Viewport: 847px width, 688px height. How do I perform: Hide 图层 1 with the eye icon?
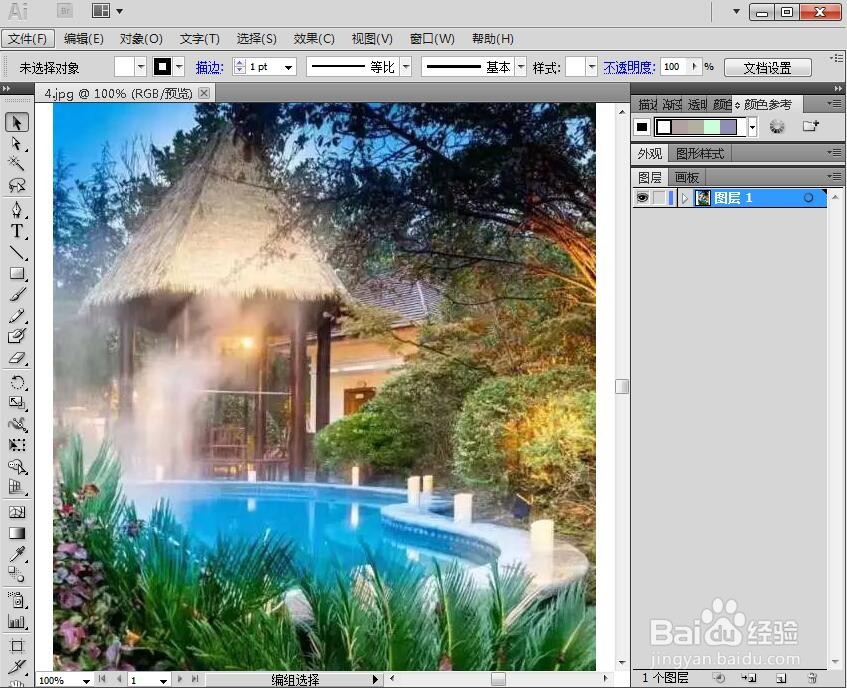(x=642, y=198)
